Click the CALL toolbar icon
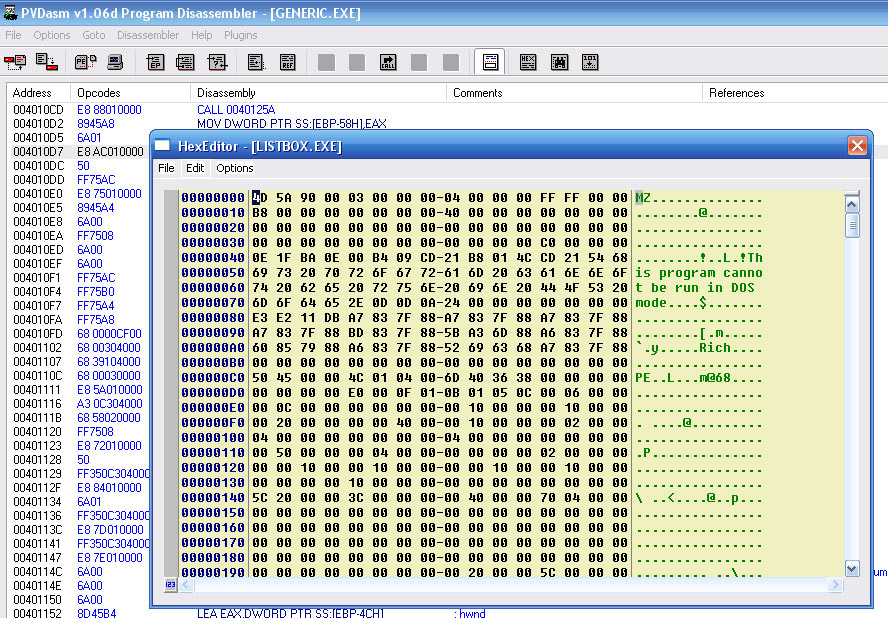 388,62
